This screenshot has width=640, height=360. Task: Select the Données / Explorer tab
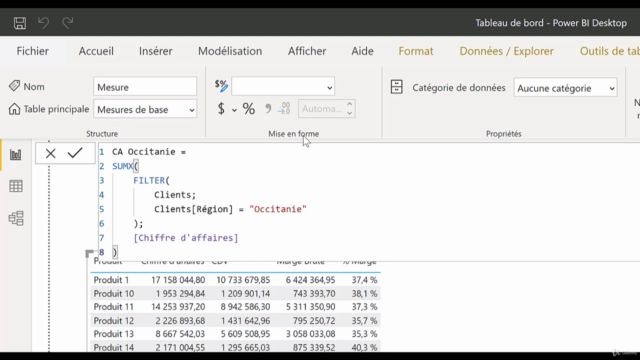(507, 51)
